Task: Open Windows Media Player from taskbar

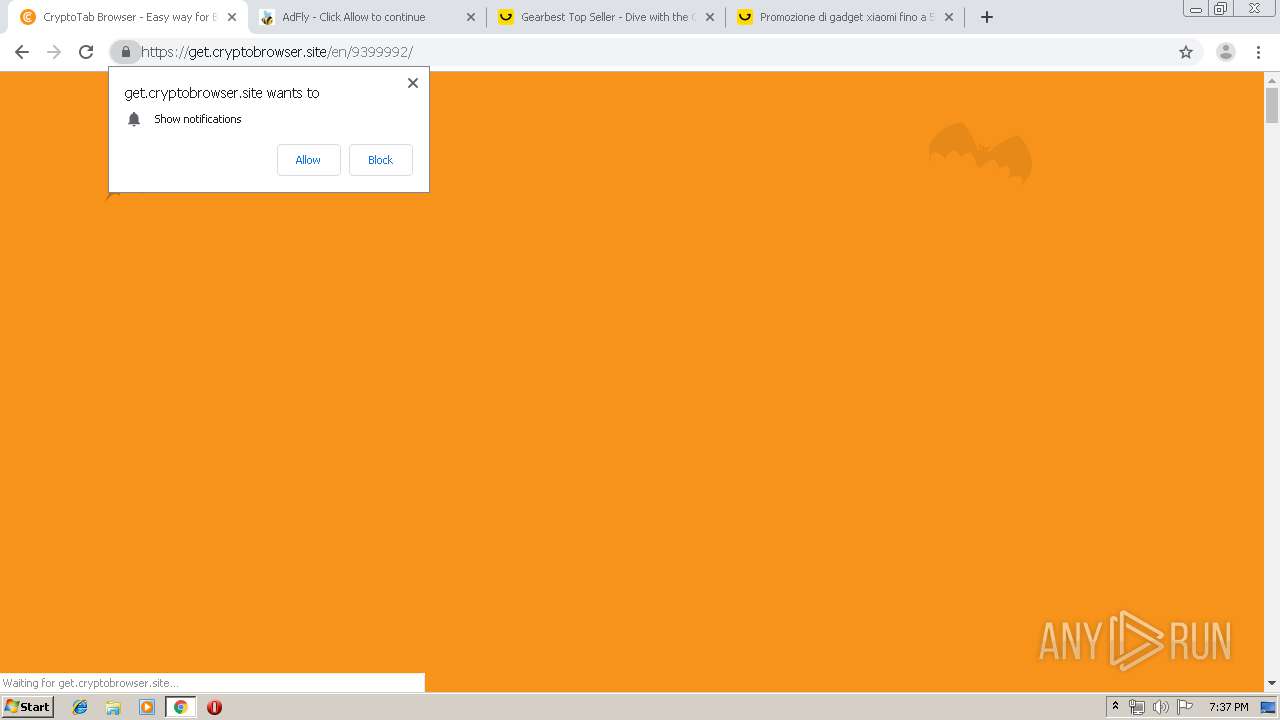Action: click(147, 707)
